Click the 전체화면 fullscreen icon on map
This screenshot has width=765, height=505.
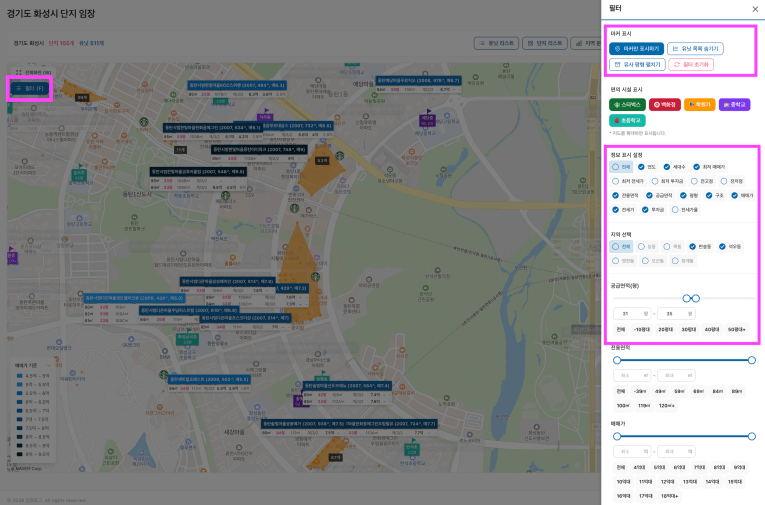19,72
